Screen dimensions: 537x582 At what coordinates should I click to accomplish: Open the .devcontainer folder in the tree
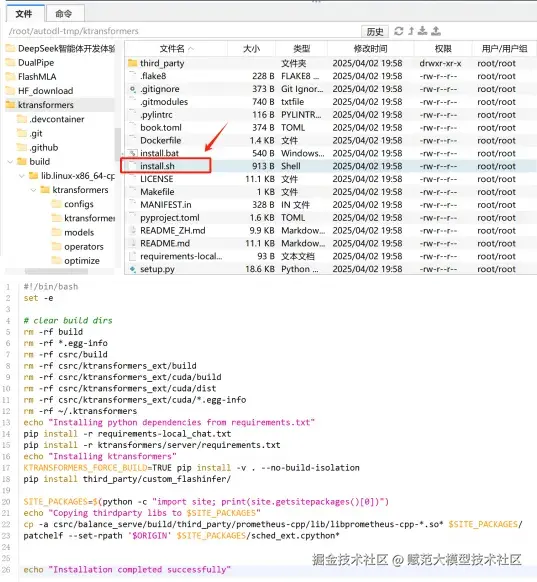tap(57, 119)
